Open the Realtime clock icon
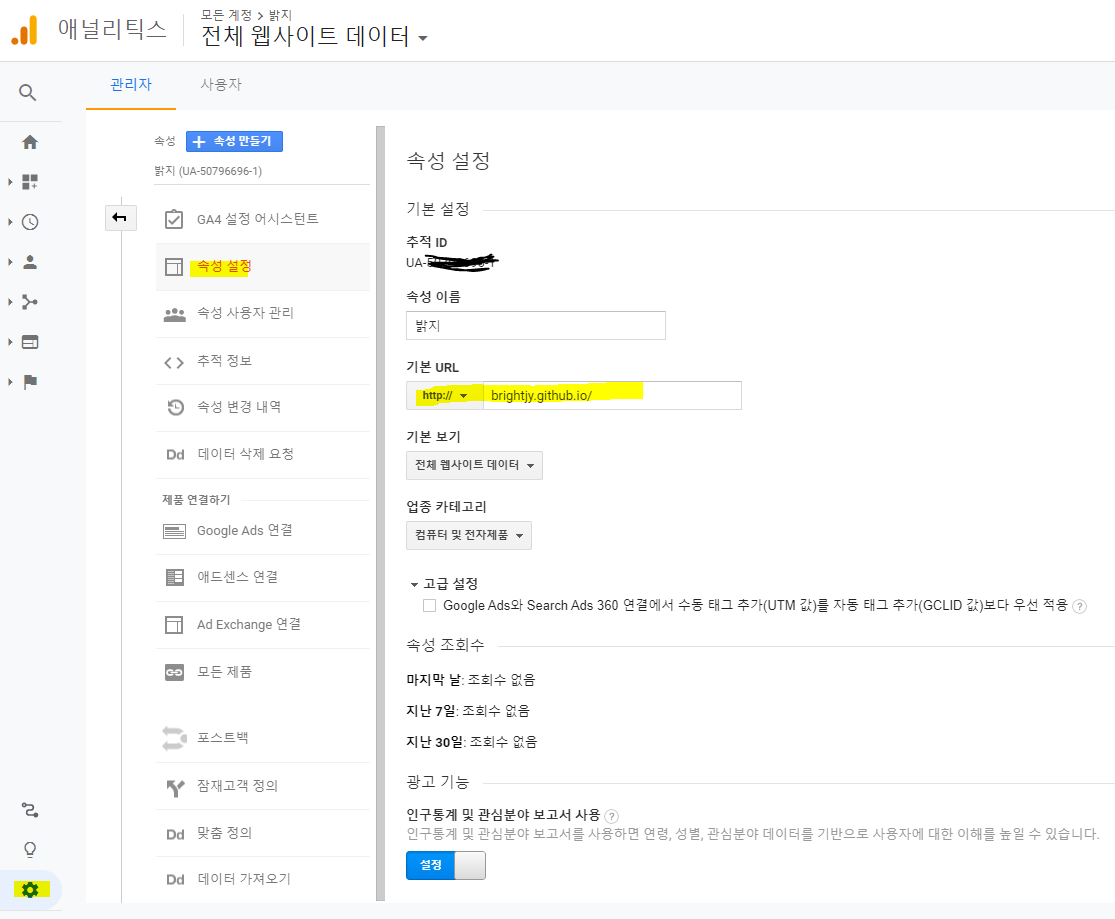 pyautogui.click(x=30, y=222)
